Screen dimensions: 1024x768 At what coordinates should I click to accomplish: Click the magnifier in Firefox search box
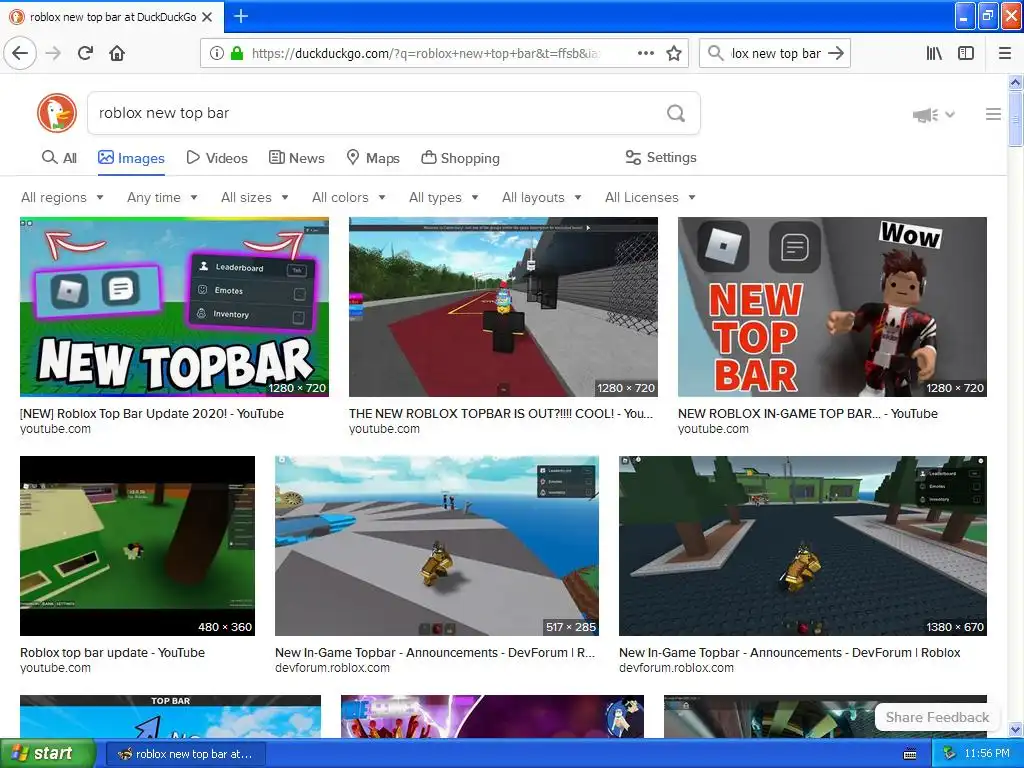(x=715, y=53)
